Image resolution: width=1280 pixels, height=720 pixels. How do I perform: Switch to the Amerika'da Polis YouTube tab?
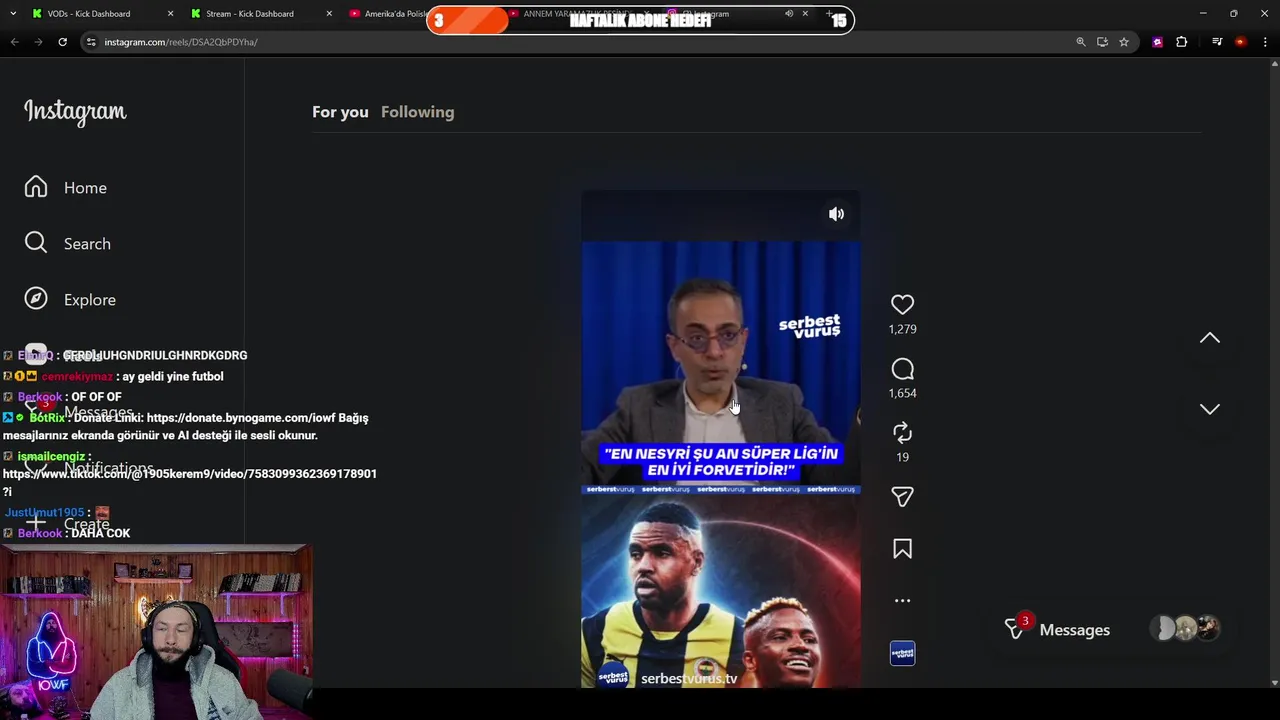390,14
